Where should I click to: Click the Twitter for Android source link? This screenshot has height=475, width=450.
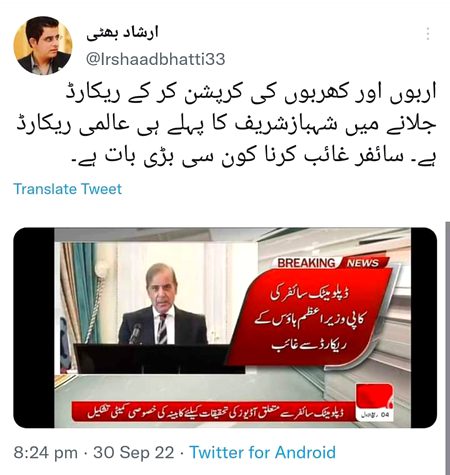263,452
